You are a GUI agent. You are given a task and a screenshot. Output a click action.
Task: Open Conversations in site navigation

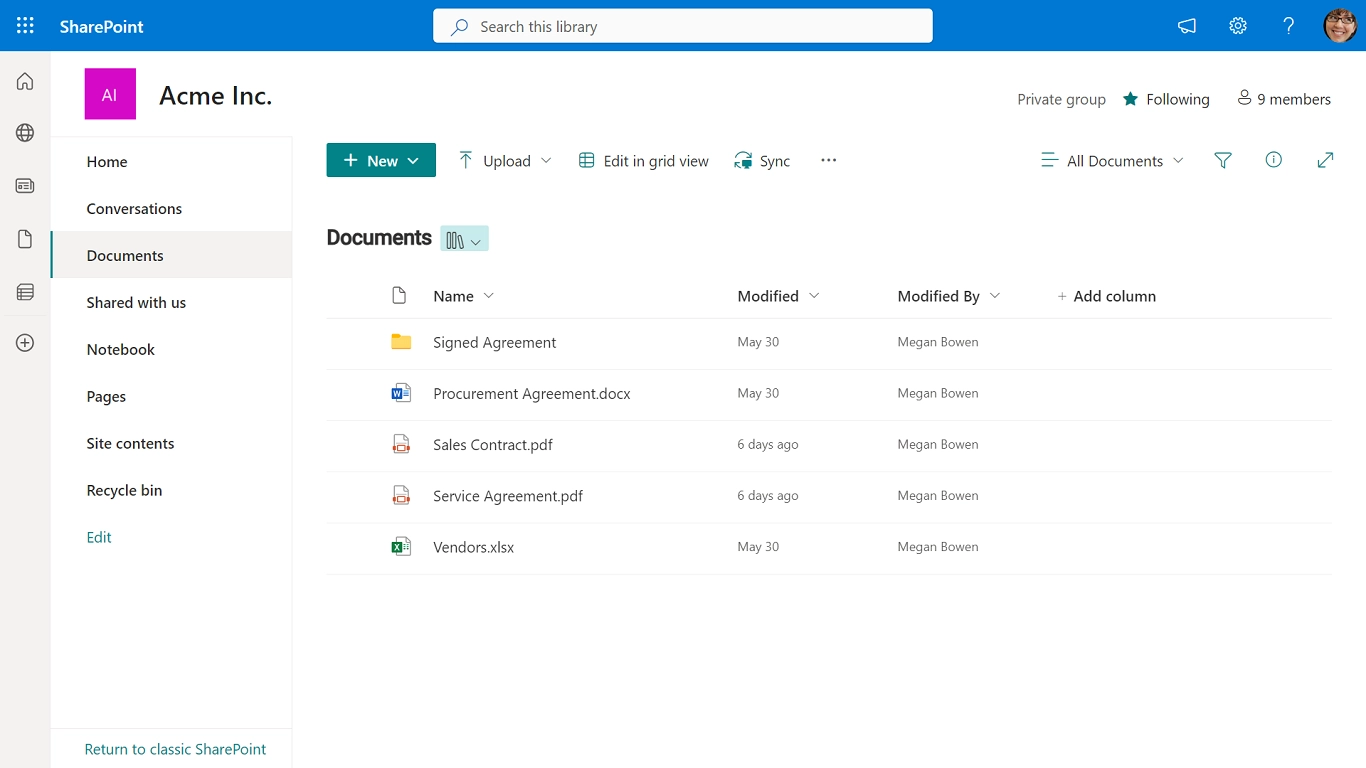click(134, 208)
